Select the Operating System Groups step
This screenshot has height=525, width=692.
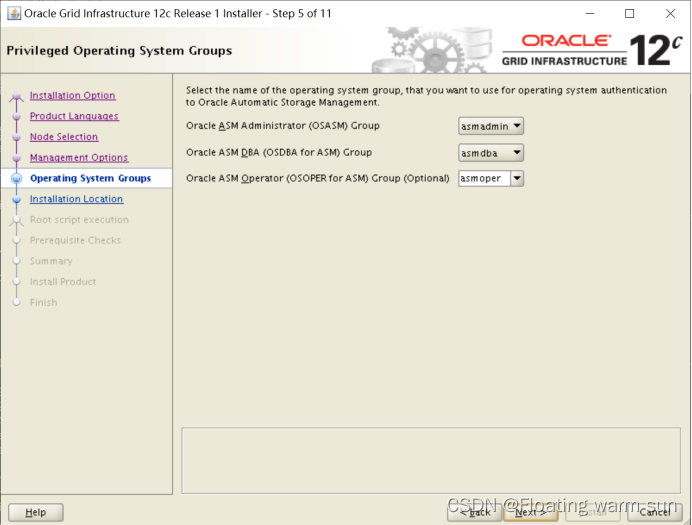[90, 178]
